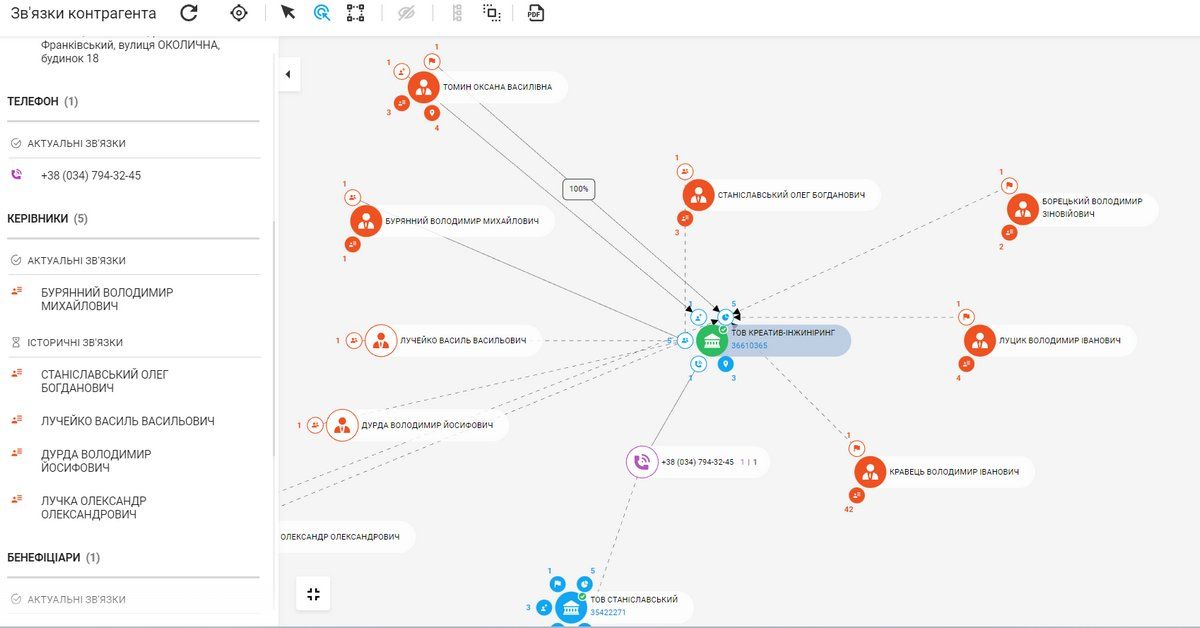Select ЛУЧЕЙКО ВАСИЛЬ ВАСИЛЬОВИЧ in historical links list
1200x628 pixels.
point(127,421)
